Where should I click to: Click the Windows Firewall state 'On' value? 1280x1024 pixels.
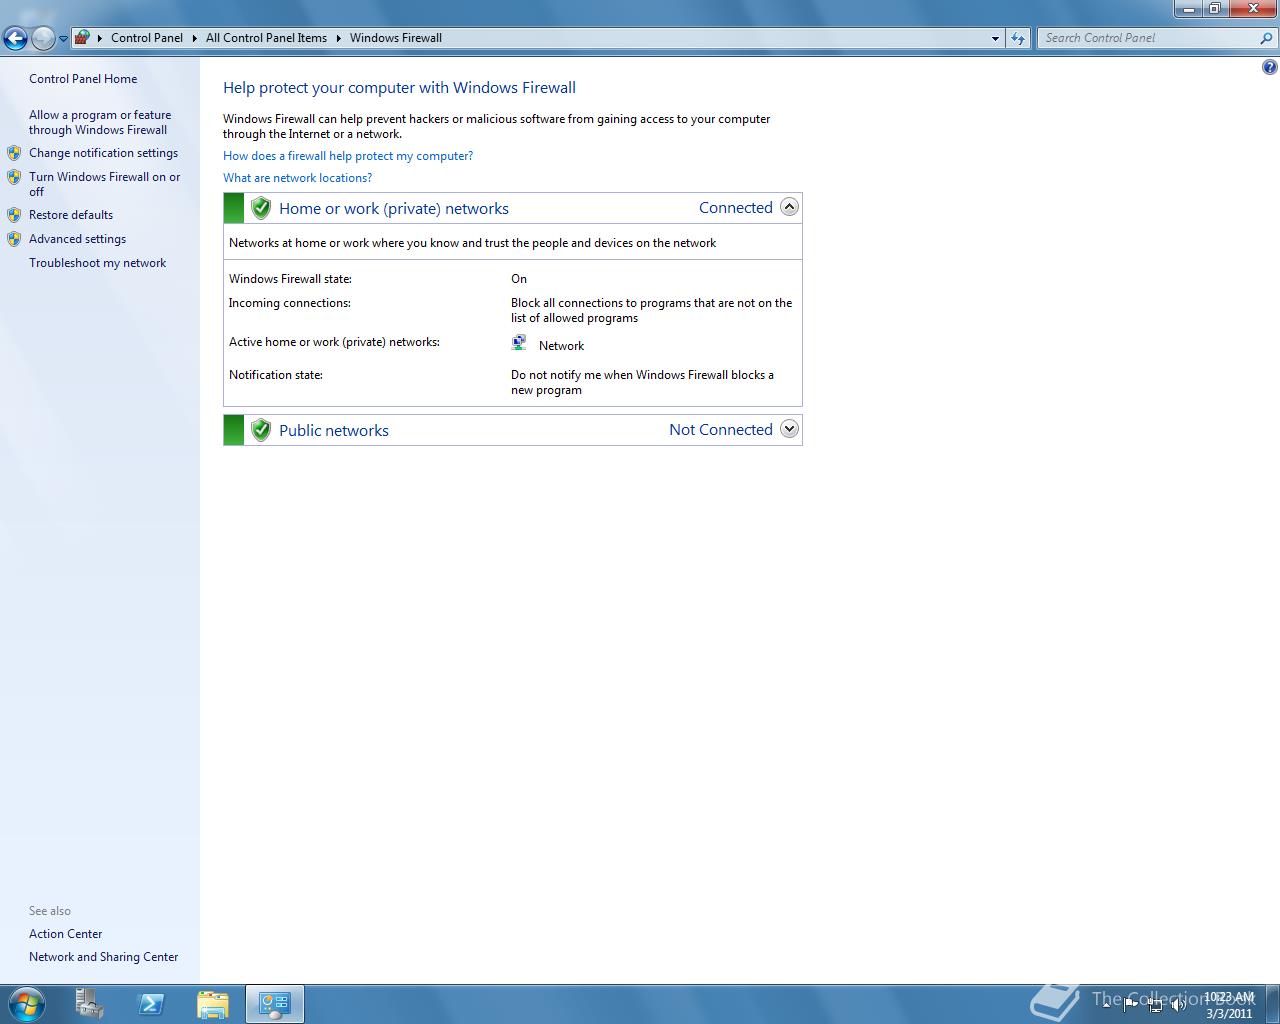(519, 279)
